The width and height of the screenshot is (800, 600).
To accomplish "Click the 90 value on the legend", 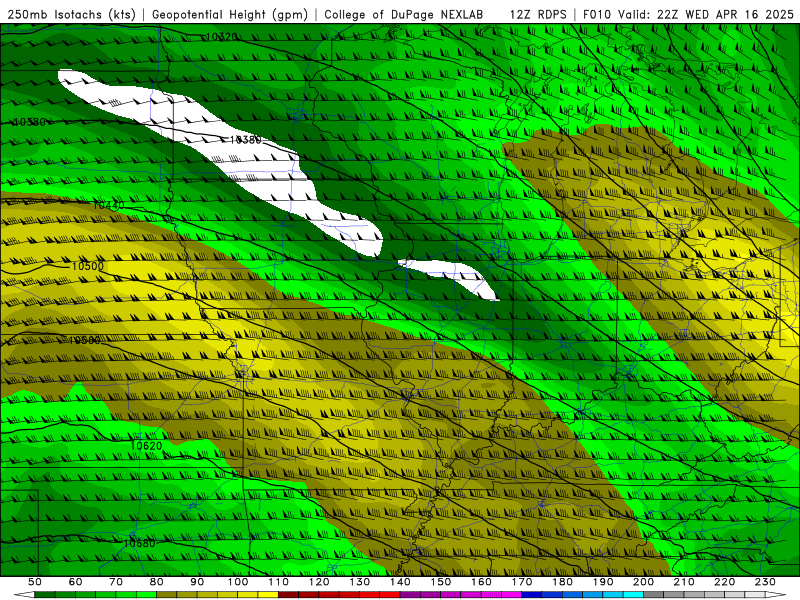I will 197,582.
